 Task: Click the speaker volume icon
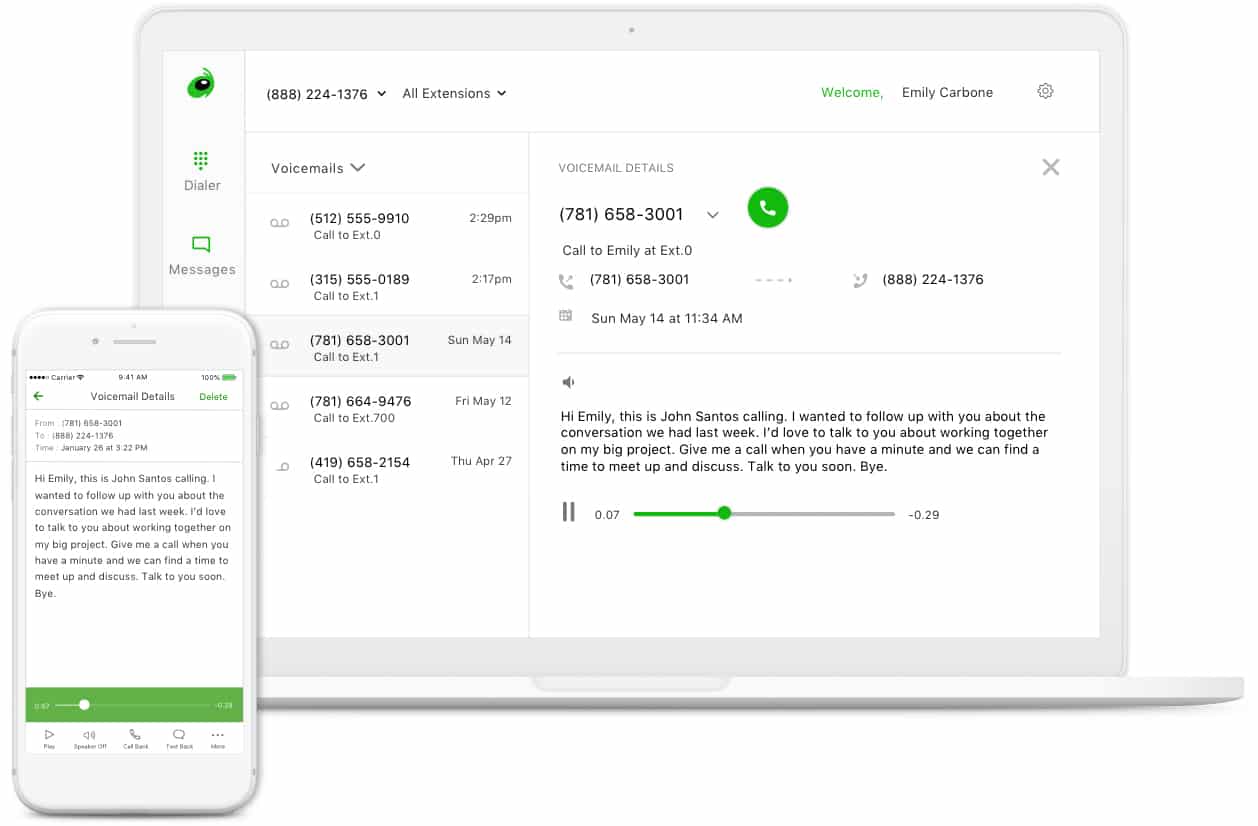(x=568, y=382)
